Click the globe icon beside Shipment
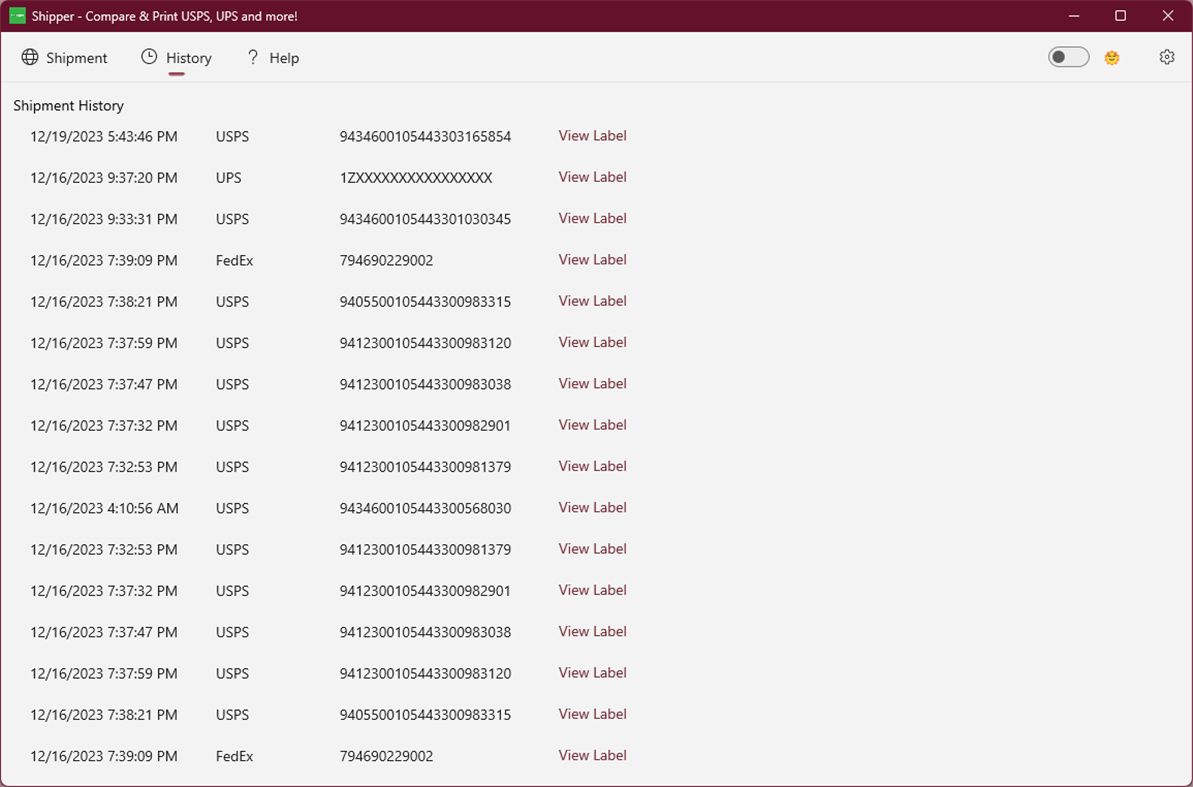Viewport: 1193px width, 787px height. [x=30, y=58]
